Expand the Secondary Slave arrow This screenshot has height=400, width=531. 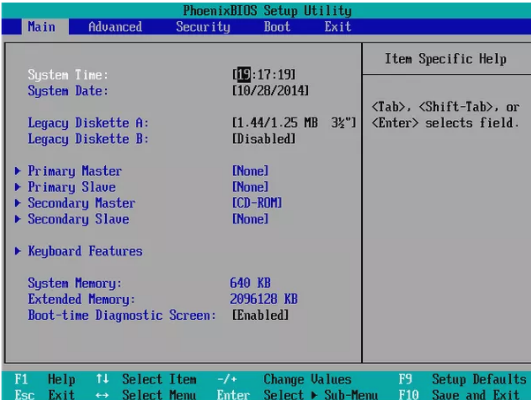point(18,219)
